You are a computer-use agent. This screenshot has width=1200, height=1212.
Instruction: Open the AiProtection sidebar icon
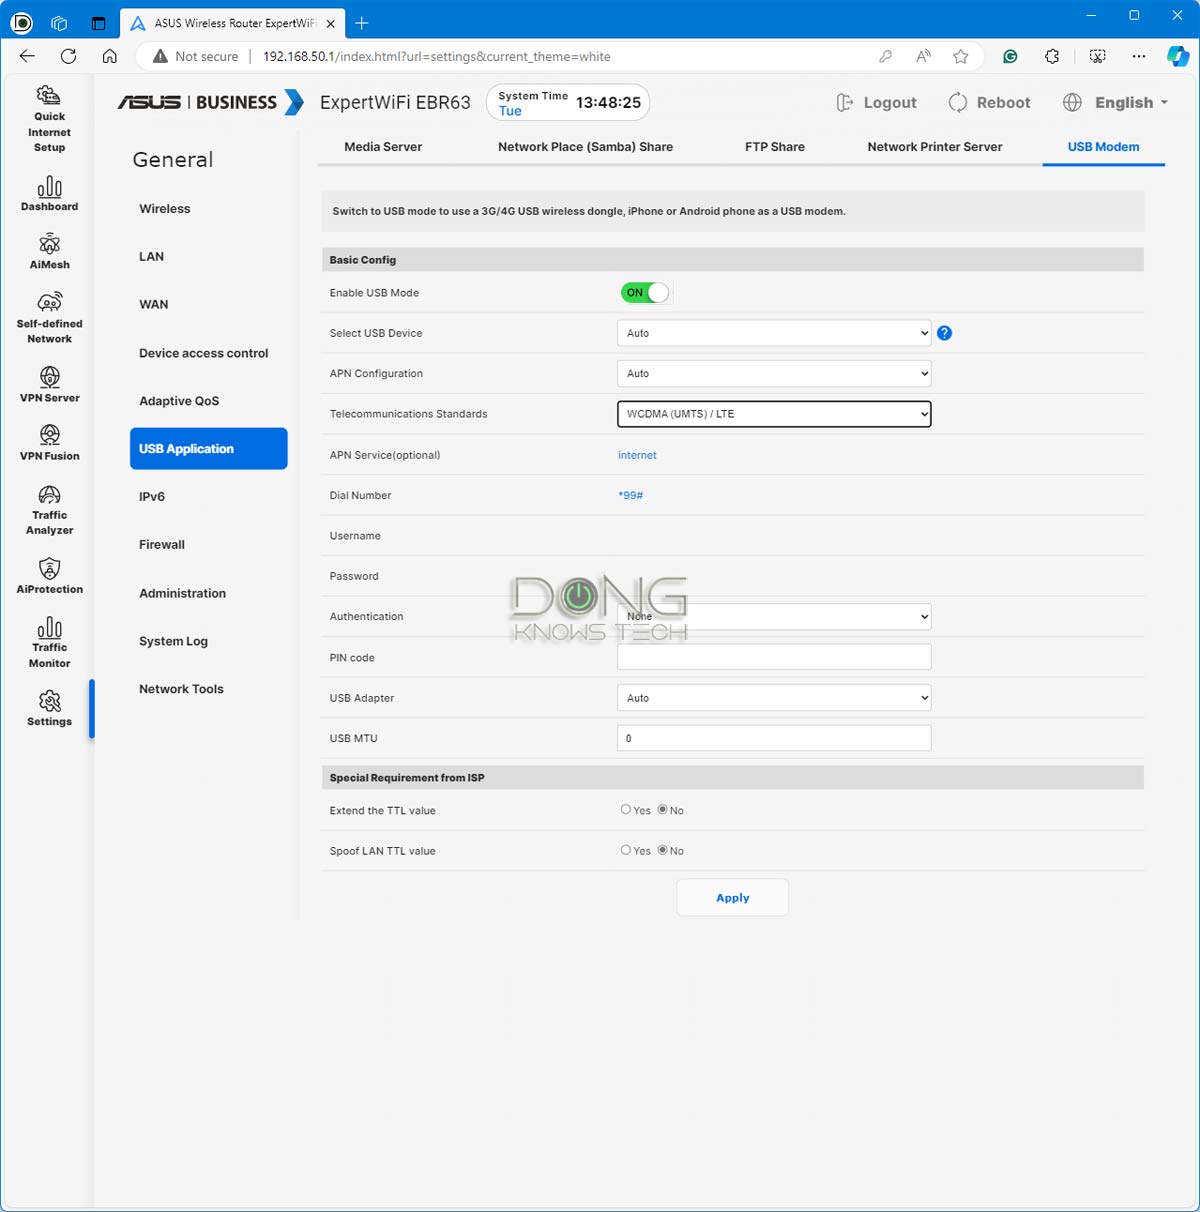coord(49,576)
